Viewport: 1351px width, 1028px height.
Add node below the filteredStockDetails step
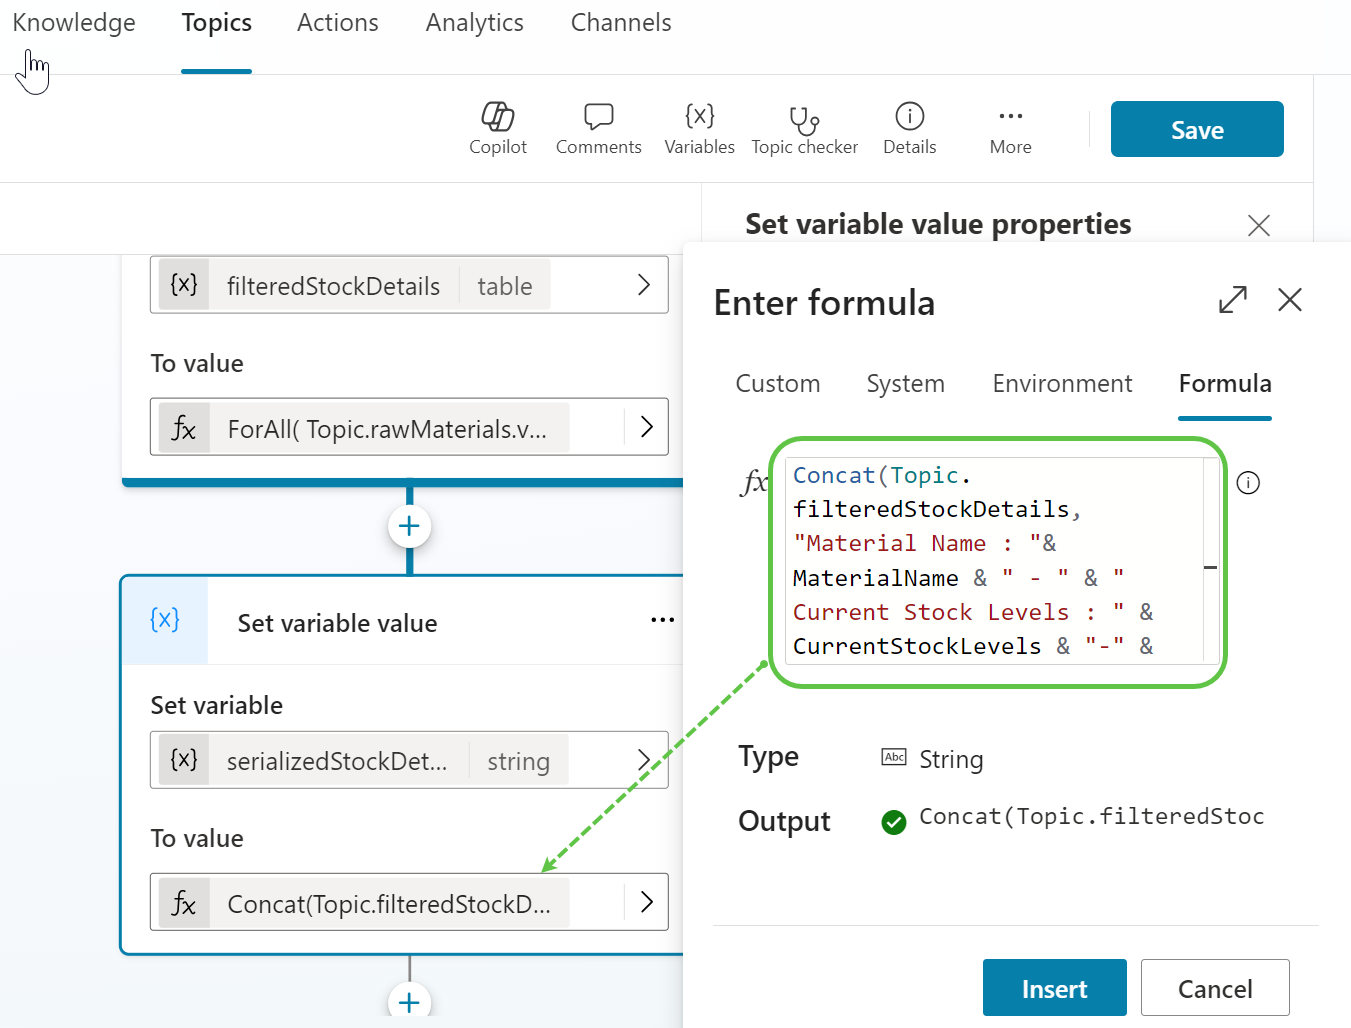click(409, 526)
